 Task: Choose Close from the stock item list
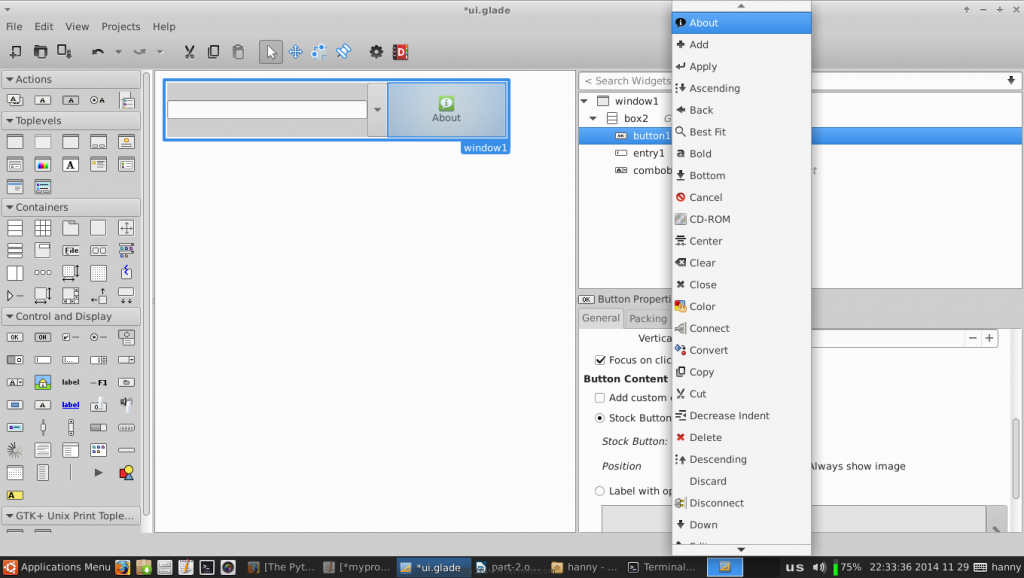tap(704, 284)
